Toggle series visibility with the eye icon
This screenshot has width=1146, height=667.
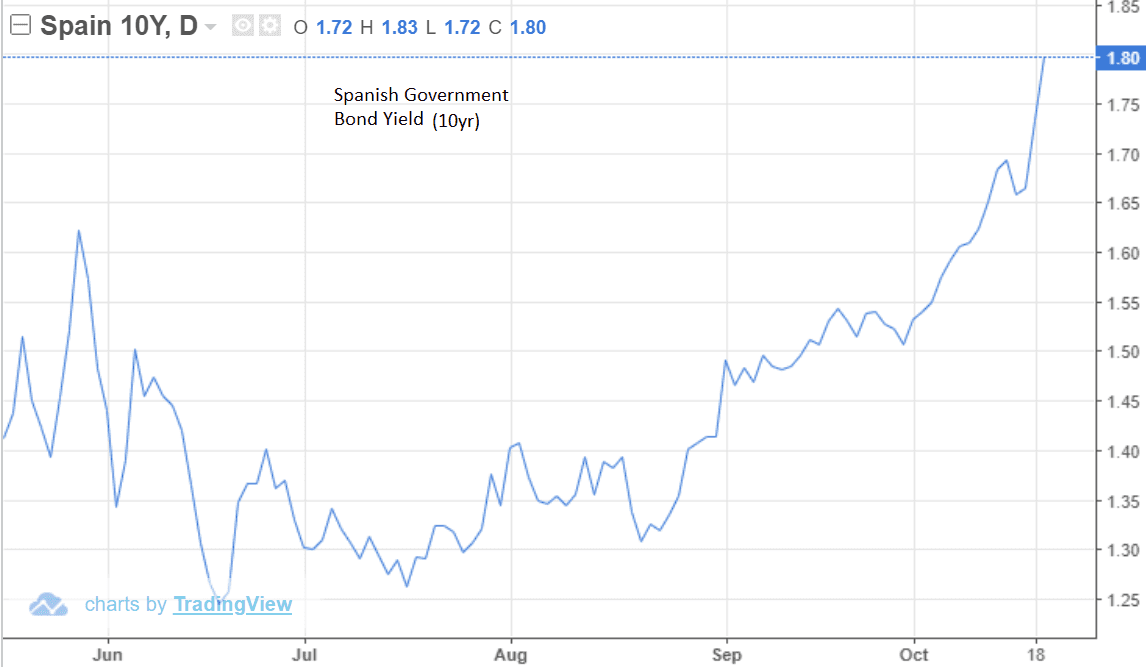(x=243, y=27)
